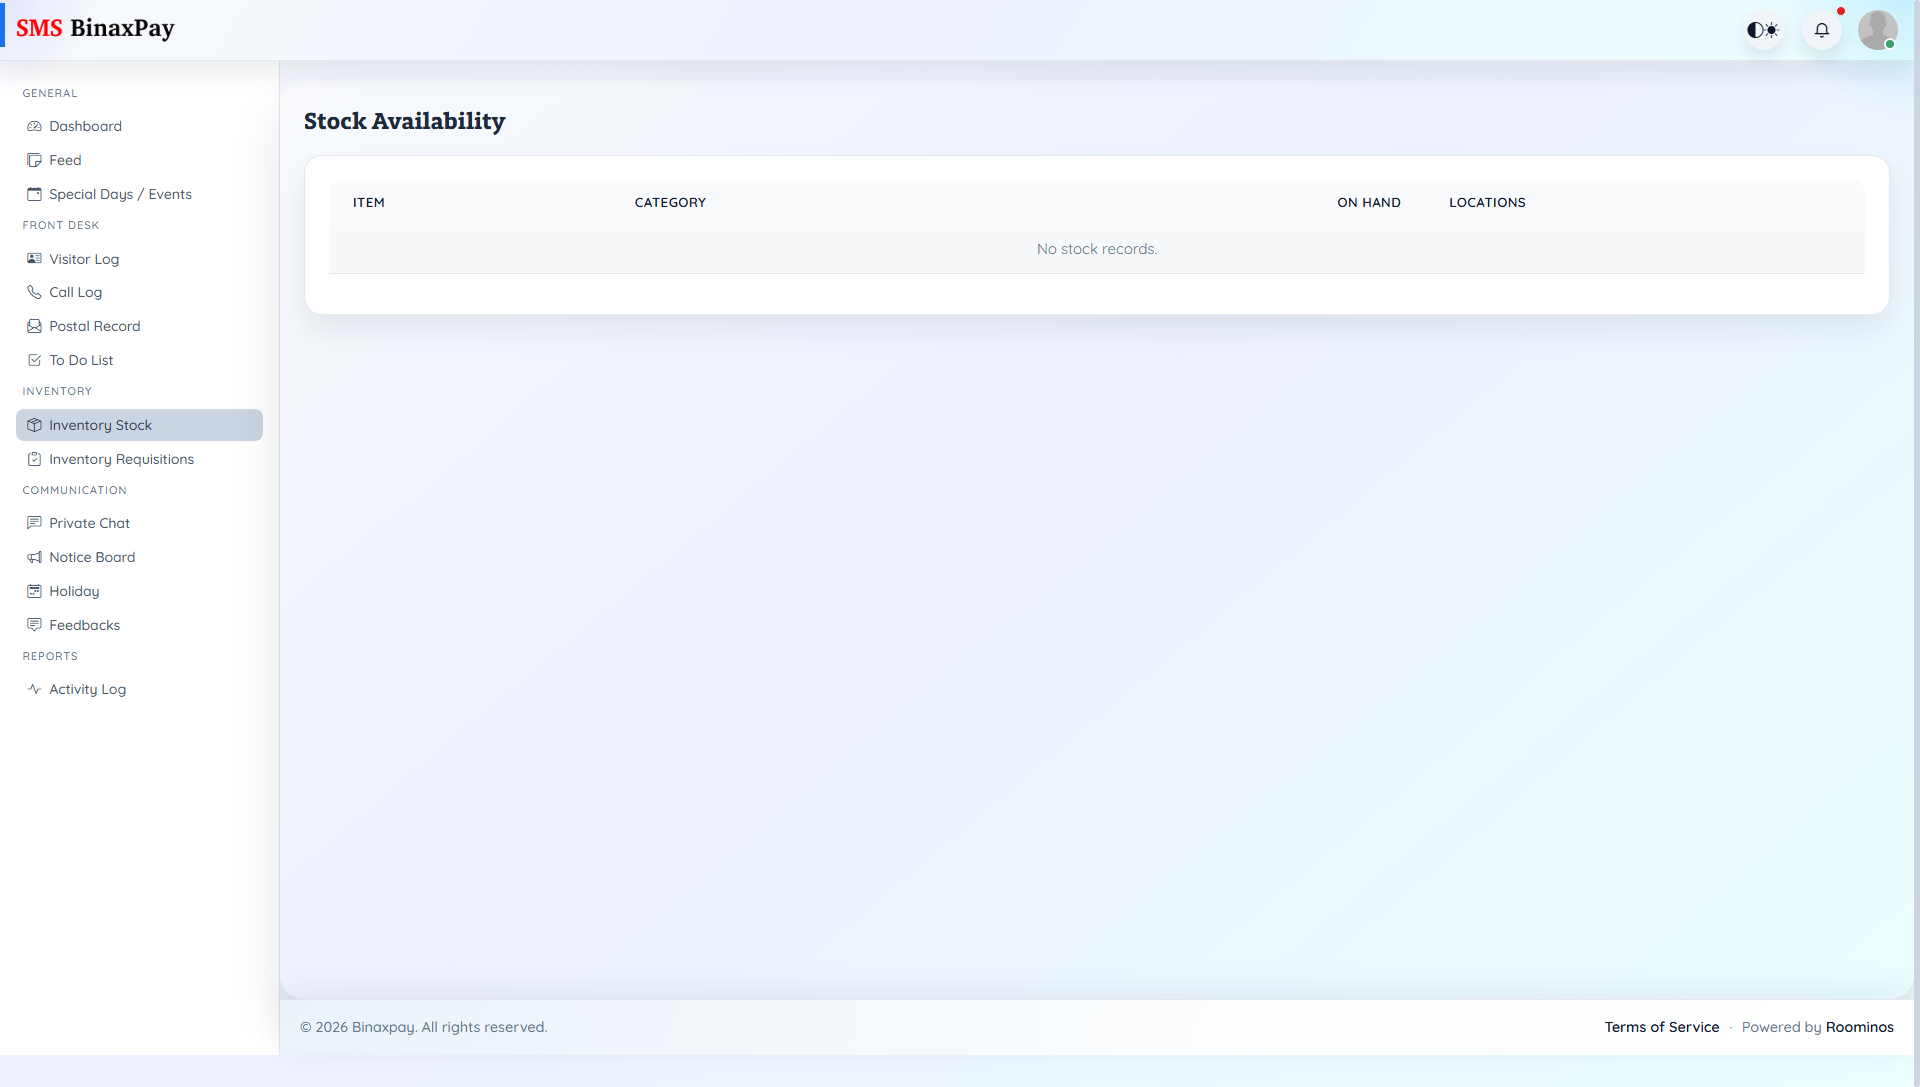This screenshot has width=1920, height=1087.
Task: Select the Private Chat speech bubble icon
Action: tap(34, 523)
